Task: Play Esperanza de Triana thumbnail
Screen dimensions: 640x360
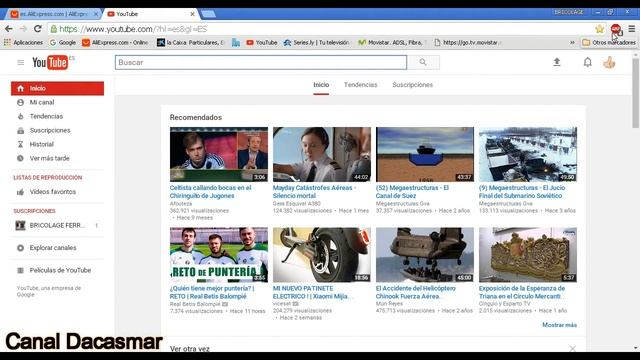Action: tap(528, 255)
